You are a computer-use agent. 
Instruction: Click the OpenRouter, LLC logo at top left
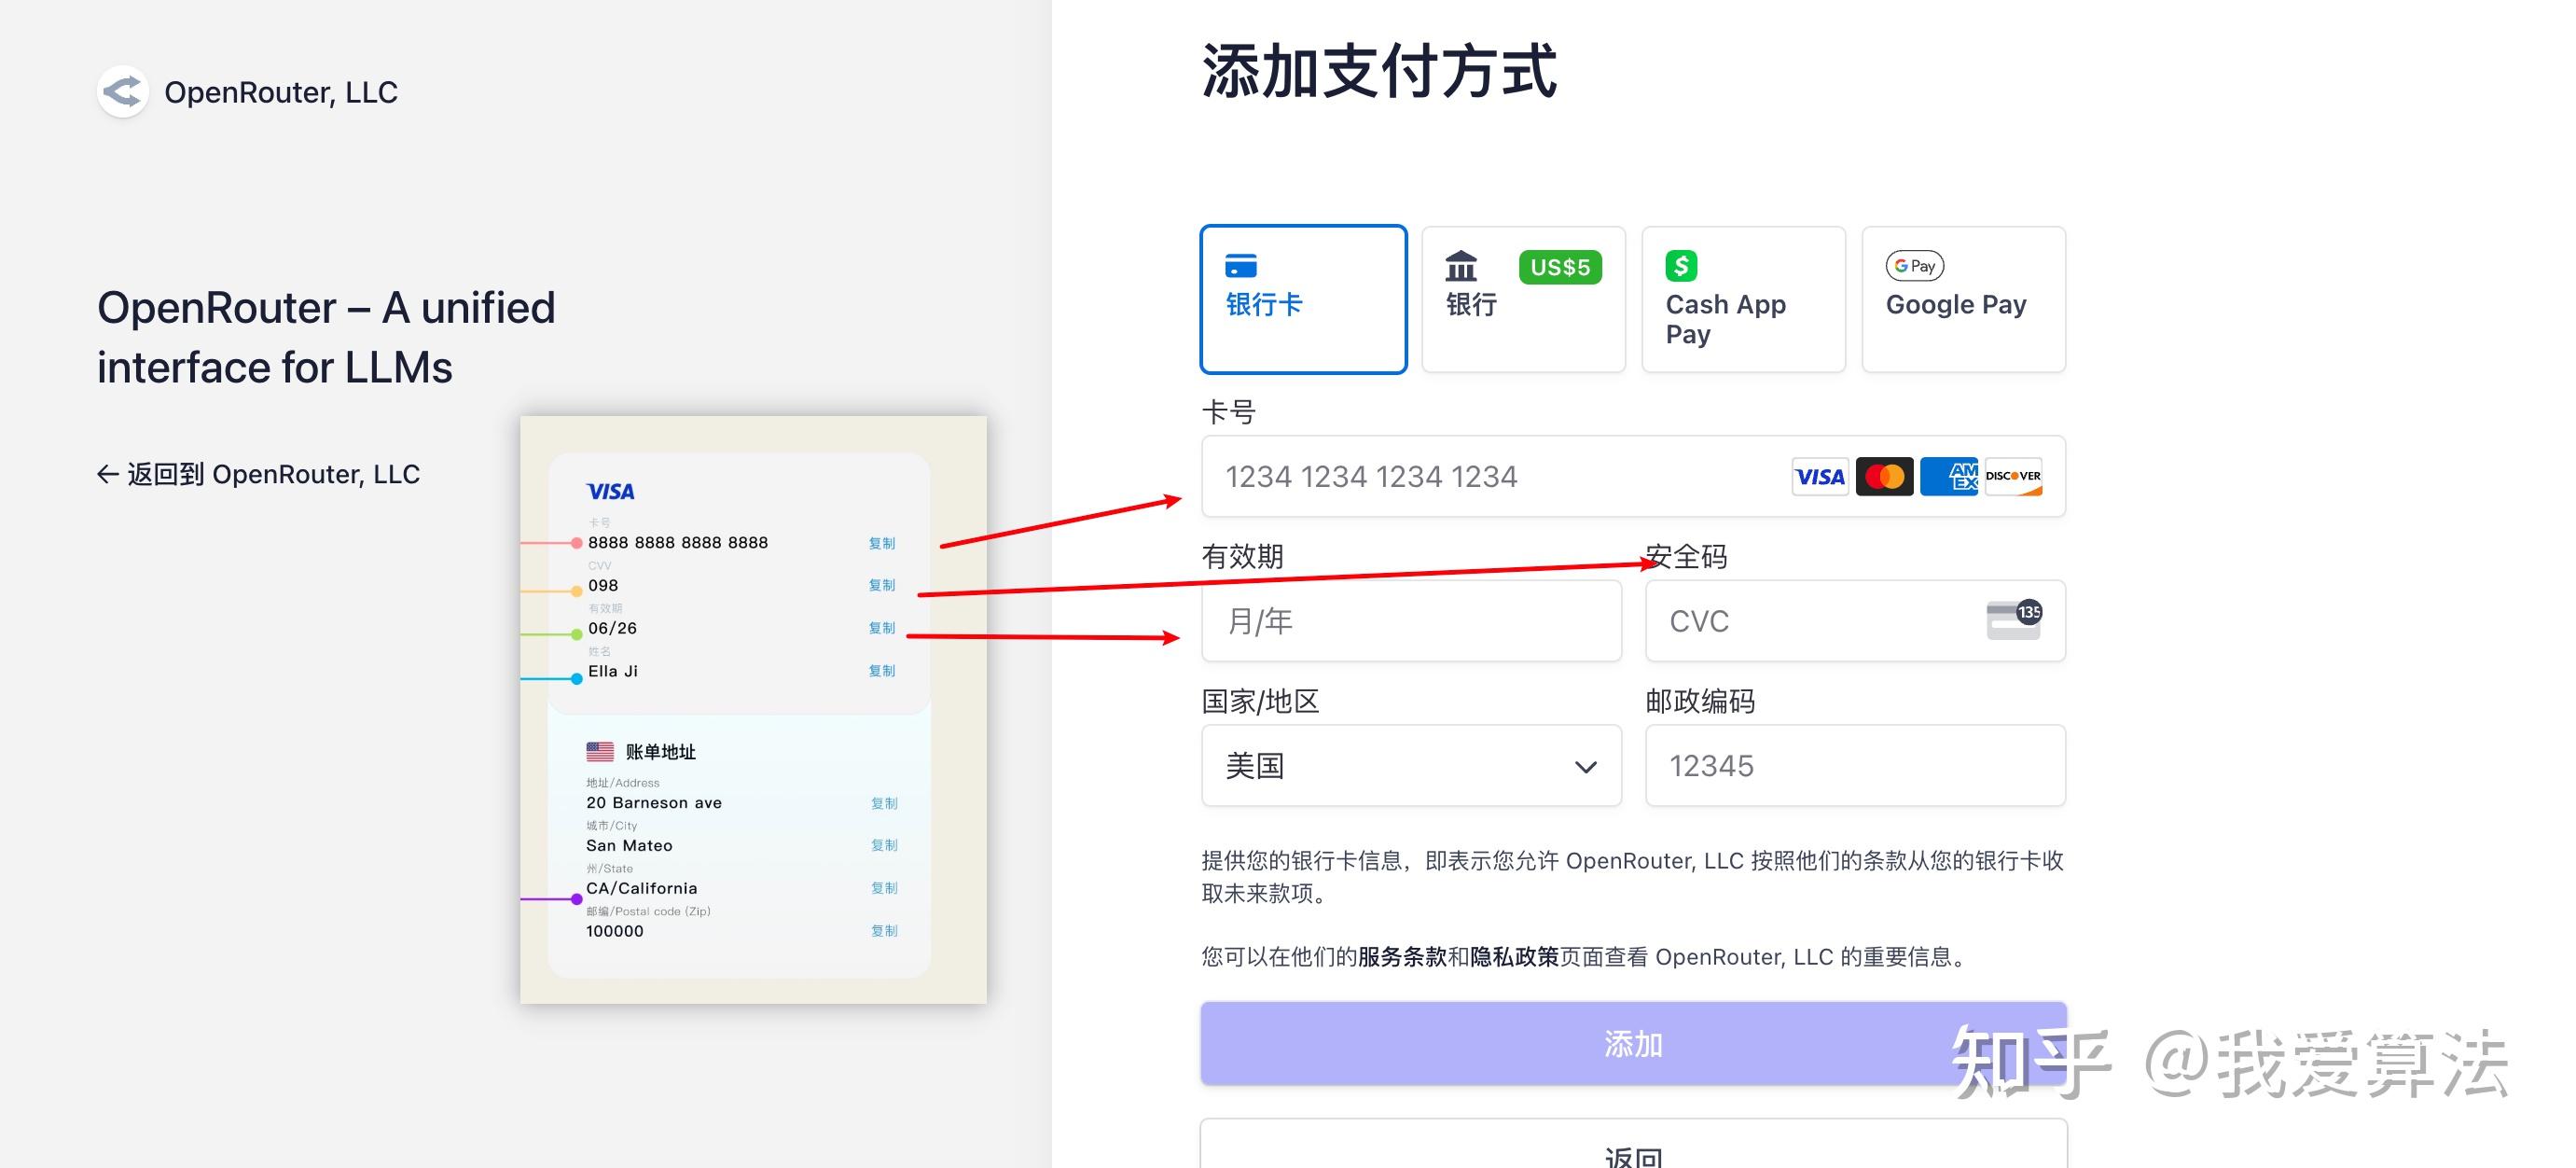click(x=122, y=91)
